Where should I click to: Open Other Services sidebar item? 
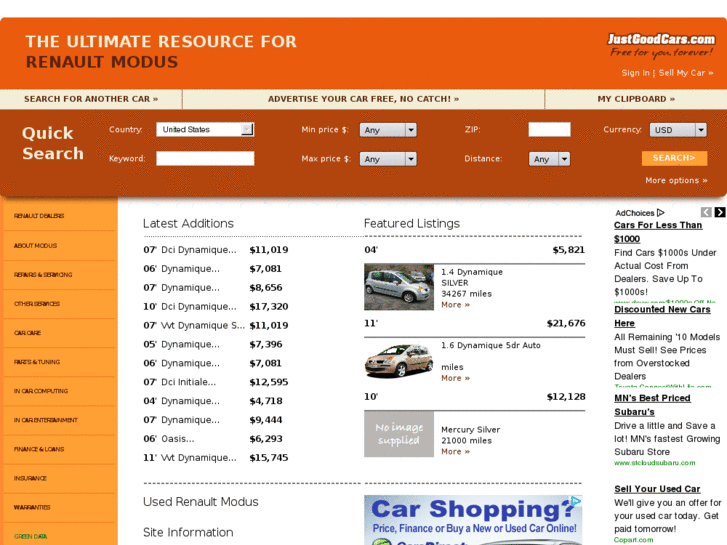[x=37, y=304]
